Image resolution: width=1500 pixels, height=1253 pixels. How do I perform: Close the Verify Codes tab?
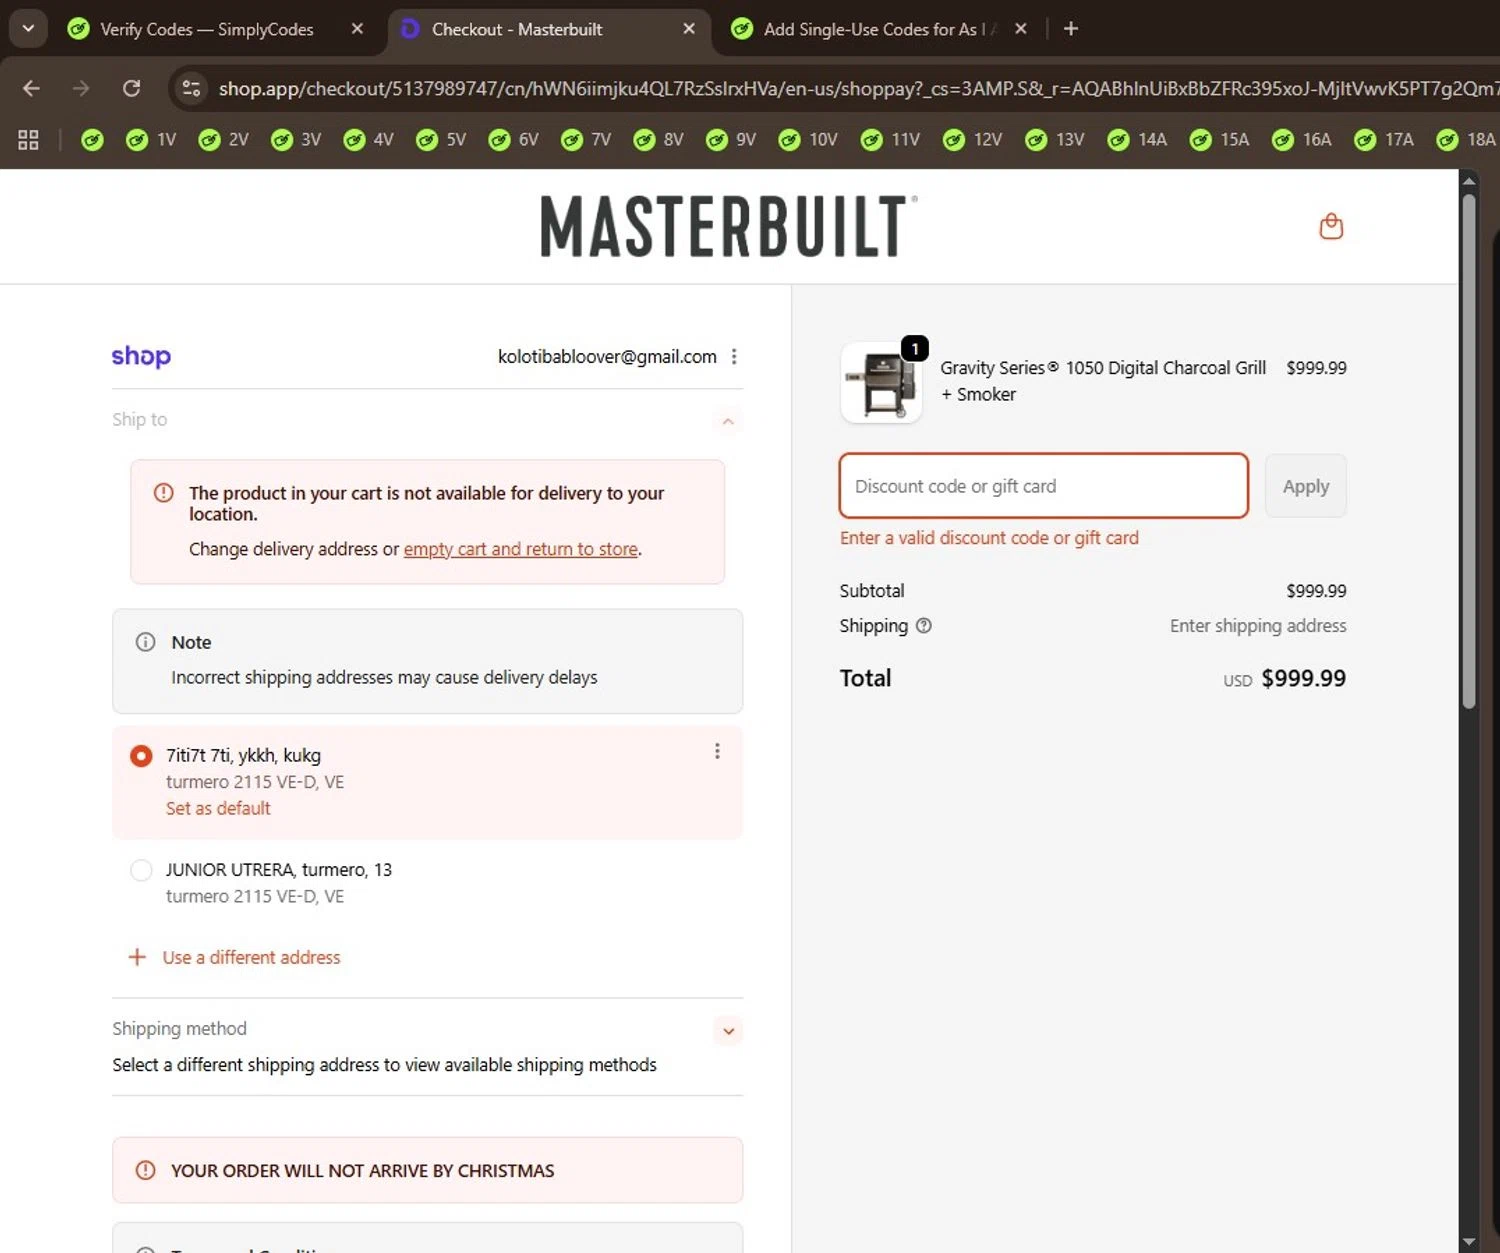click(x=357, y=29)
